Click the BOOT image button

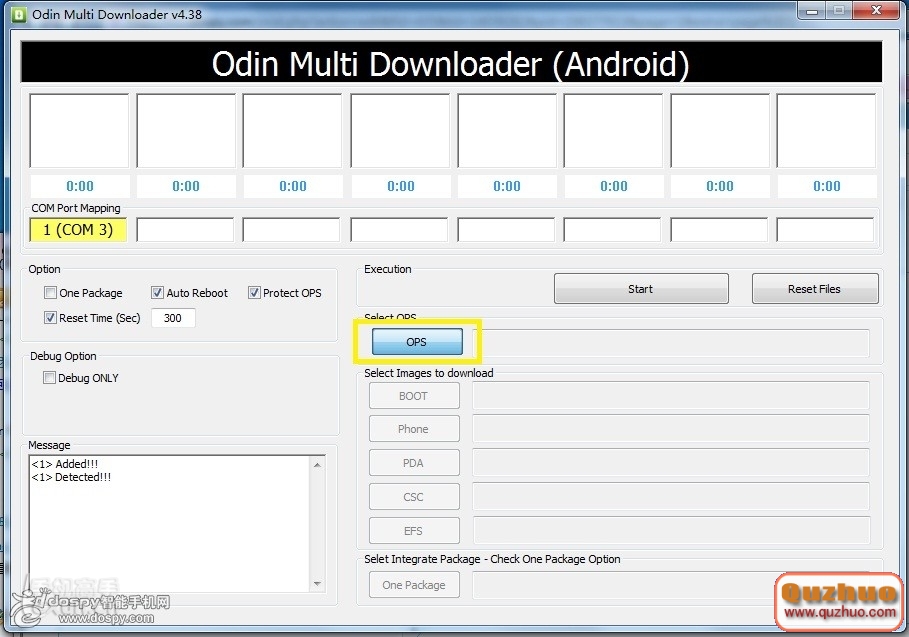414,396
